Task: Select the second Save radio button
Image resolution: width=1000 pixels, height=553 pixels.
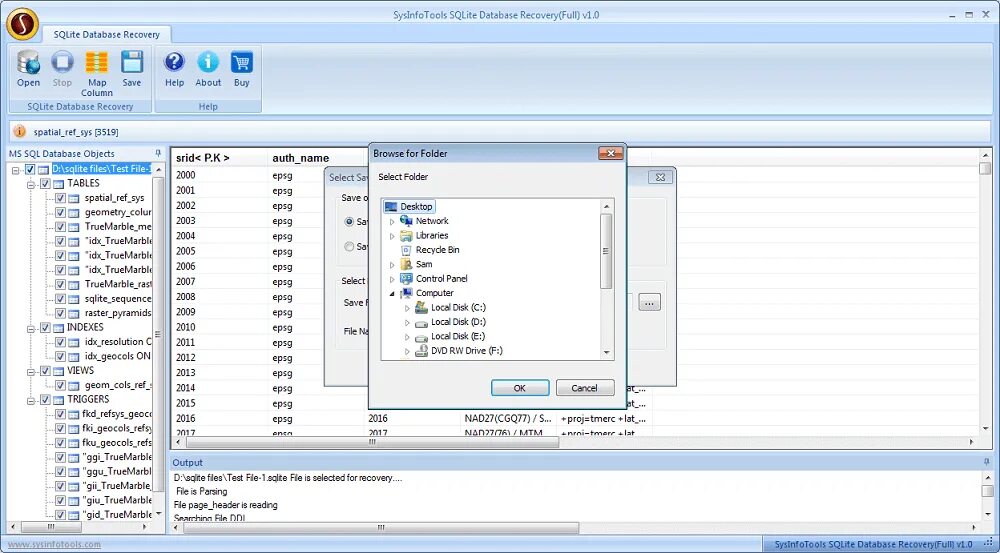Action: coord(349,246)
